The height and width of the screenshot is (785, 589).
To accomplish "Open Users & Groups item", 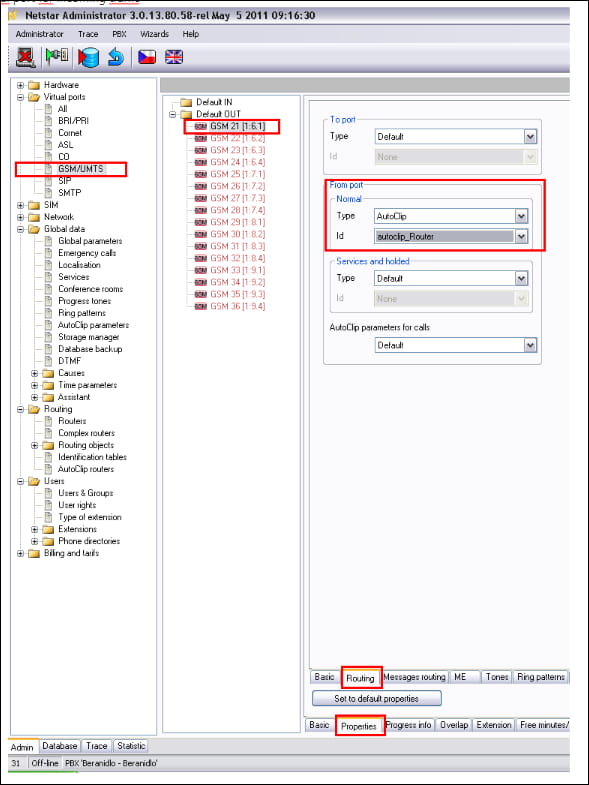I will (x=86, y=494).
